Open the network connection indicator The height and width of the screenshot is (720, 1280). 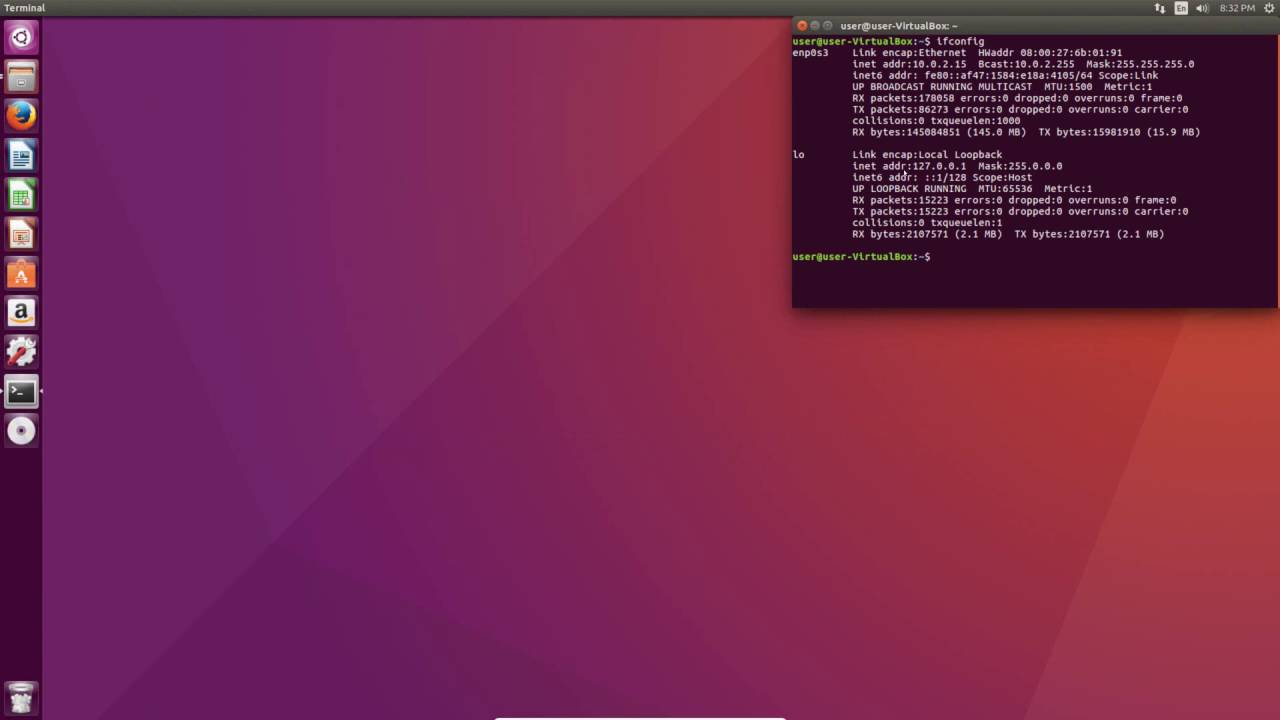1160,8
